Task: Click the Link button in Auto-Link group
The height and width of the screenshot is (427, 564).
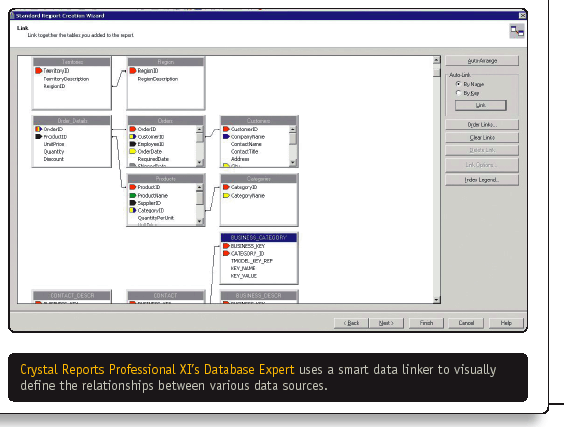Action: [481, 105]
